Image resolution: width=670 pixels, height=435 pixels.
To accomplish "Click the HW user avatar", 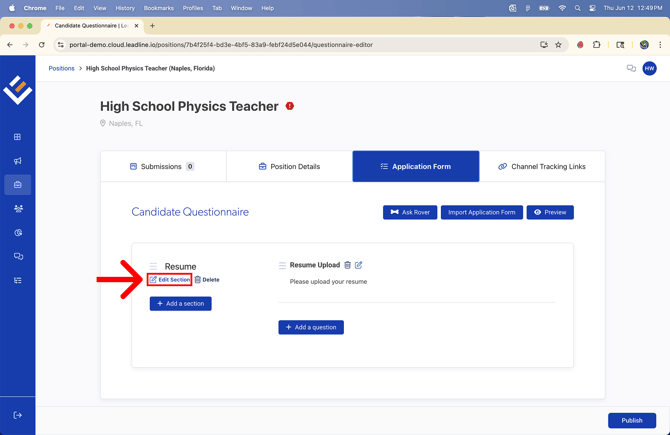I will [649, 69].
